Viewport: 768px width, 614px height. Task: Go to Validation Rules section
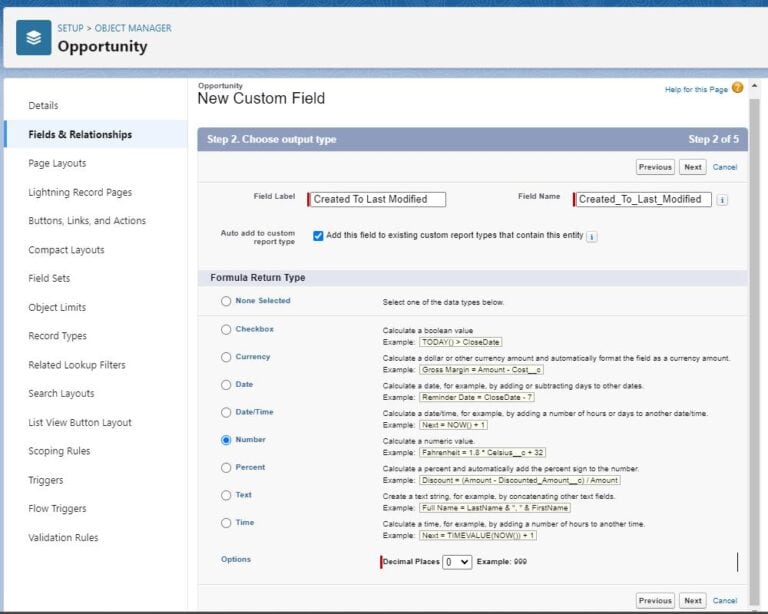pyautogui.click(x=63, y=537)
